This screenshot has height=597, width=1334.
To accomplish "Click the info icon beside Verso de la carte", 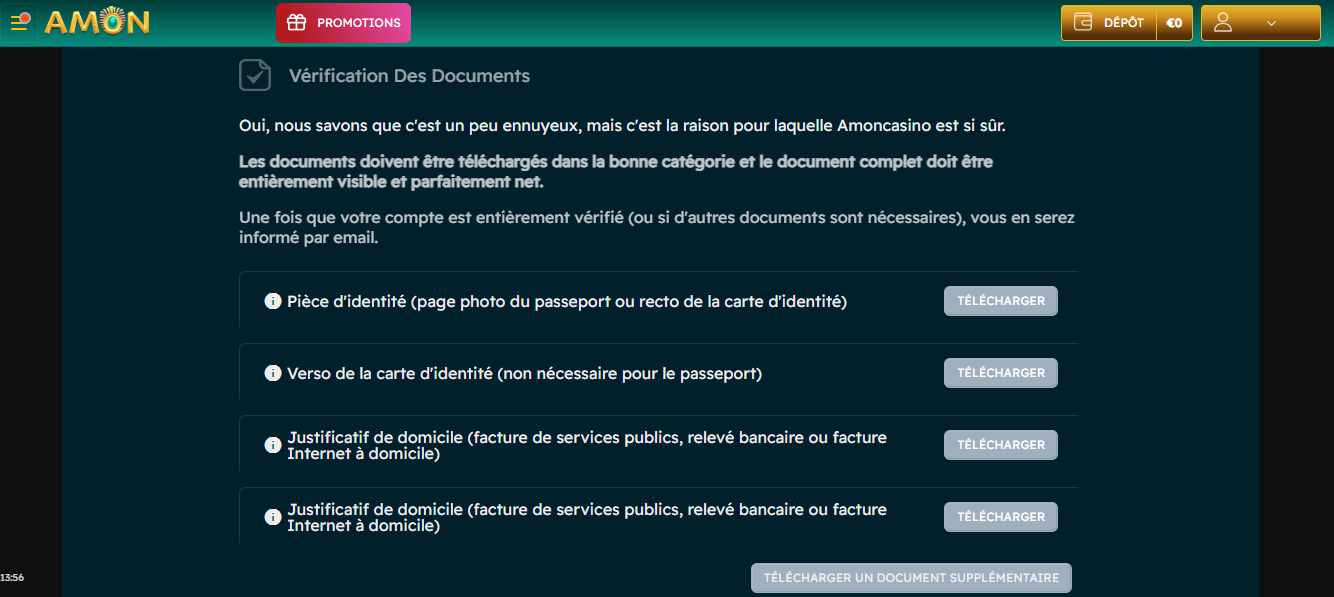I will click(x=272, y=373).
